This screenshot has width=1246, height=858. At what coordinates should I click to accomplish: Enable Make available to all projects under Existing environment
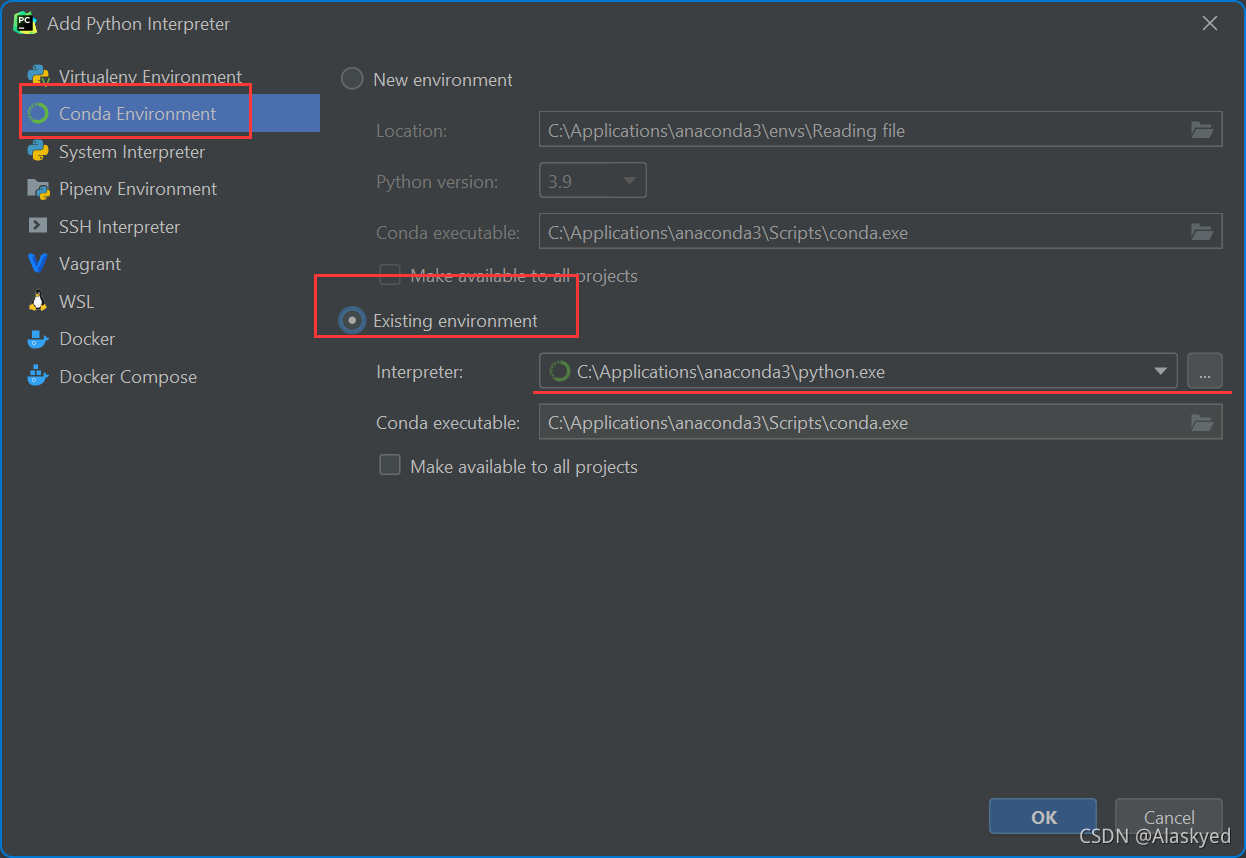(390, 465)
